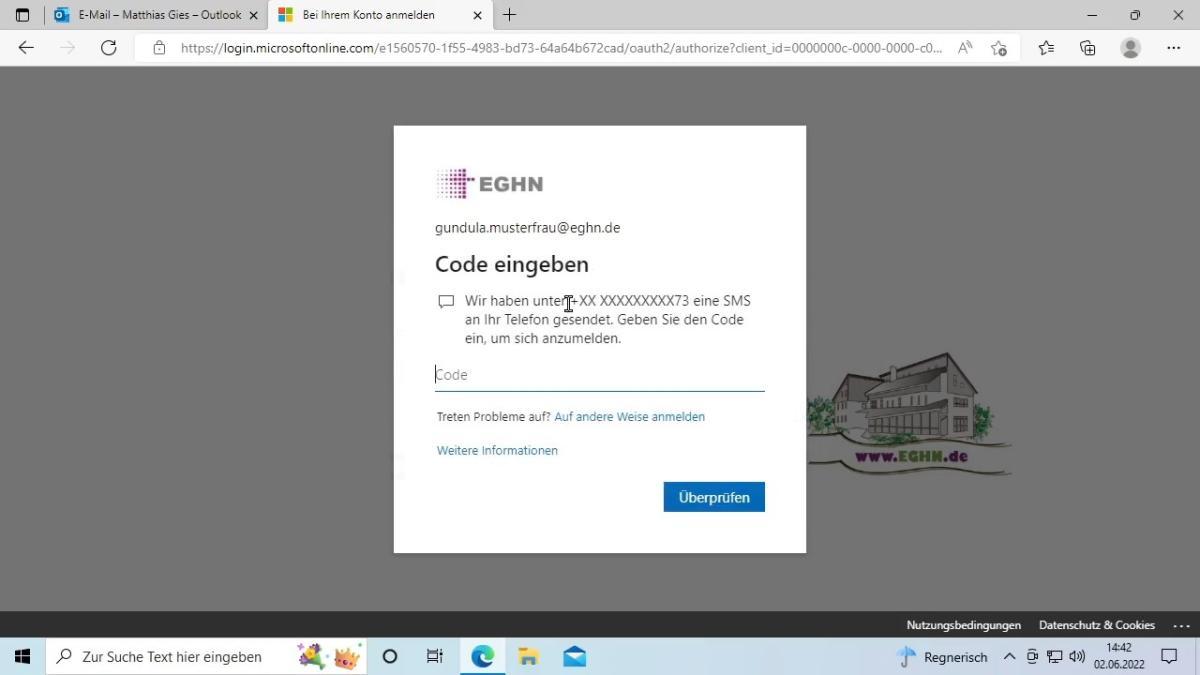Expand hidden system tray icons chevron
Viewport: 1200px width, 675px height.
click(x=1009, y=657)
